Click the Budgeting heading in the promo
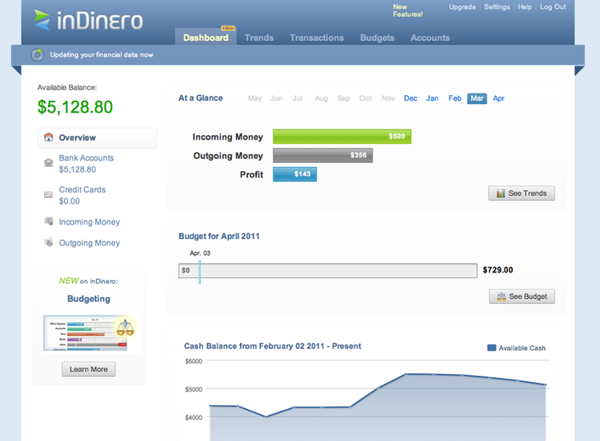600x441 pixels. 89,299
